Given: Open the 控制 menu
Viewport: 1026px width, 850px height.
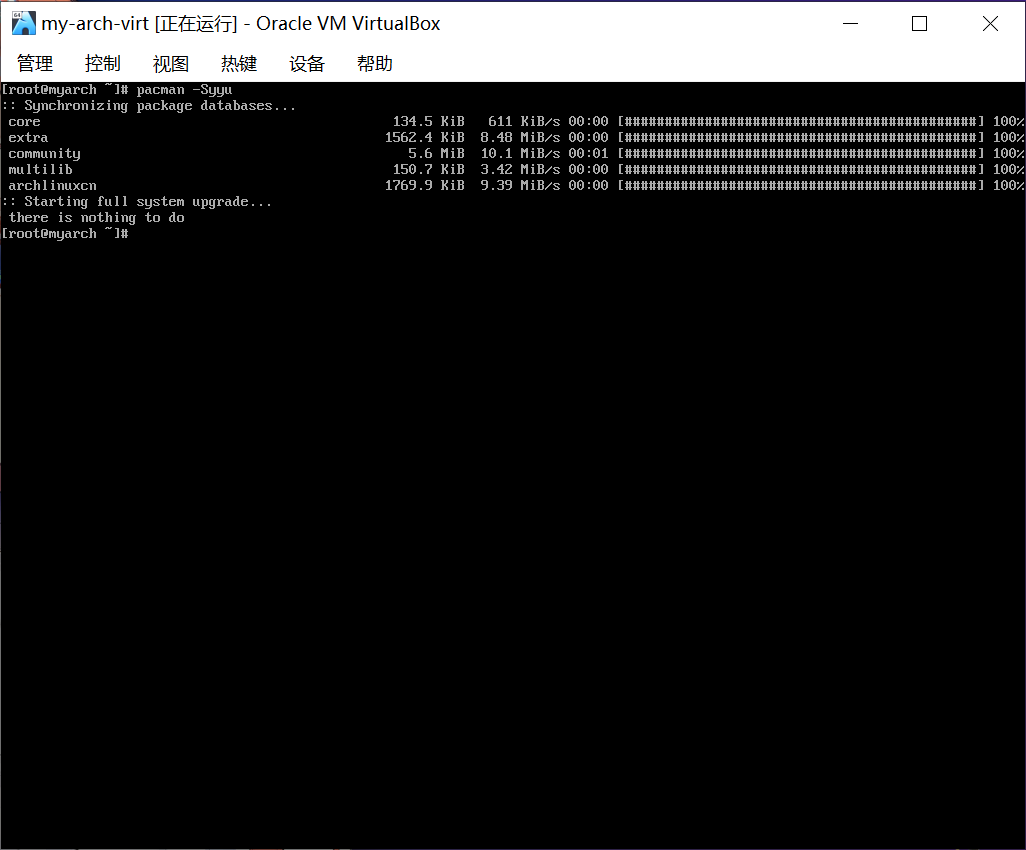Looking at the screenshot, I should (103, 64).
